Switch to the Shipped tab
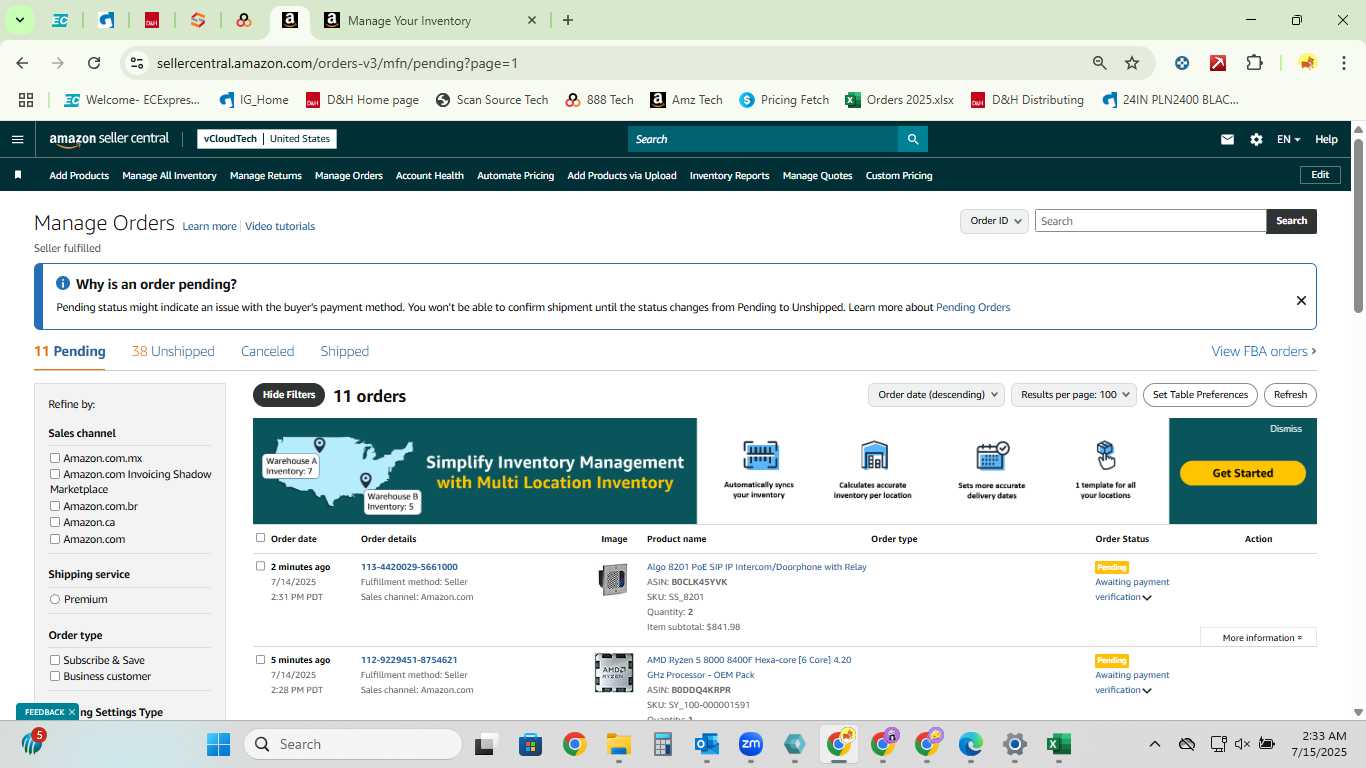The height and width of the screenshot is (768, 1366). pyautogui.click(x=344, y=351)
